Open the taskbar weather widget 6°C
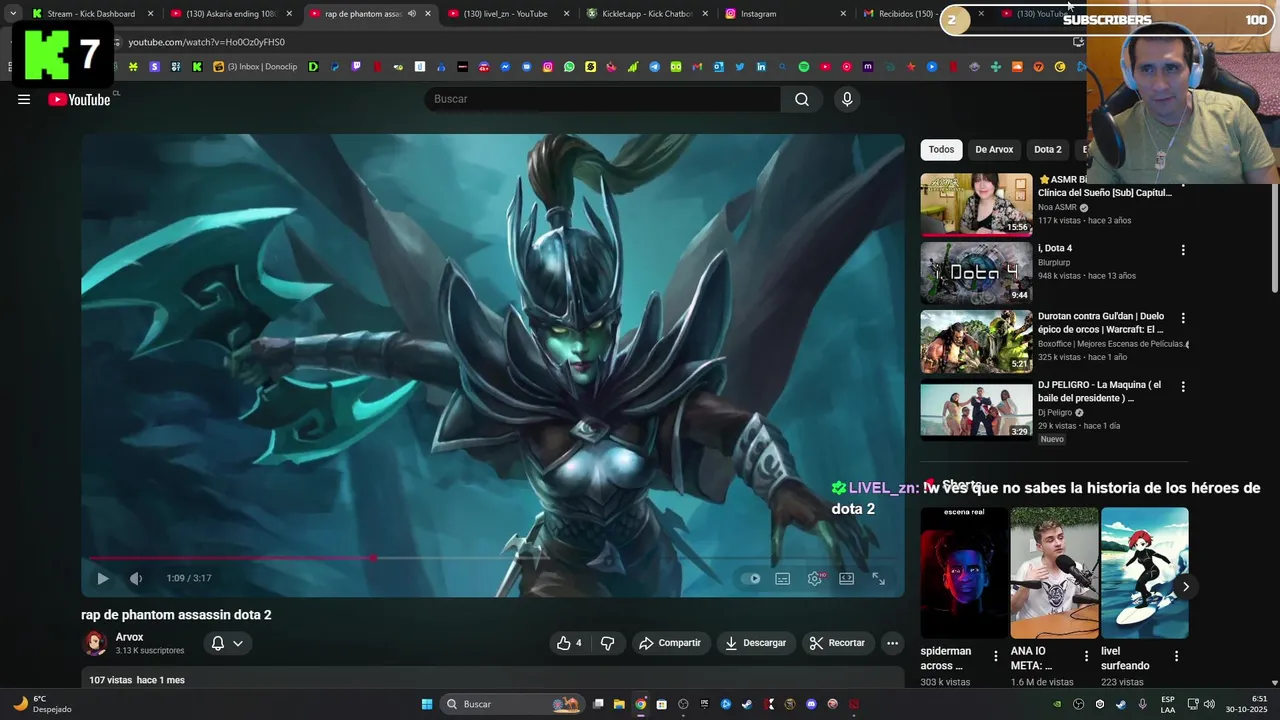This screenshot has width=1280, height=720. 44,704
